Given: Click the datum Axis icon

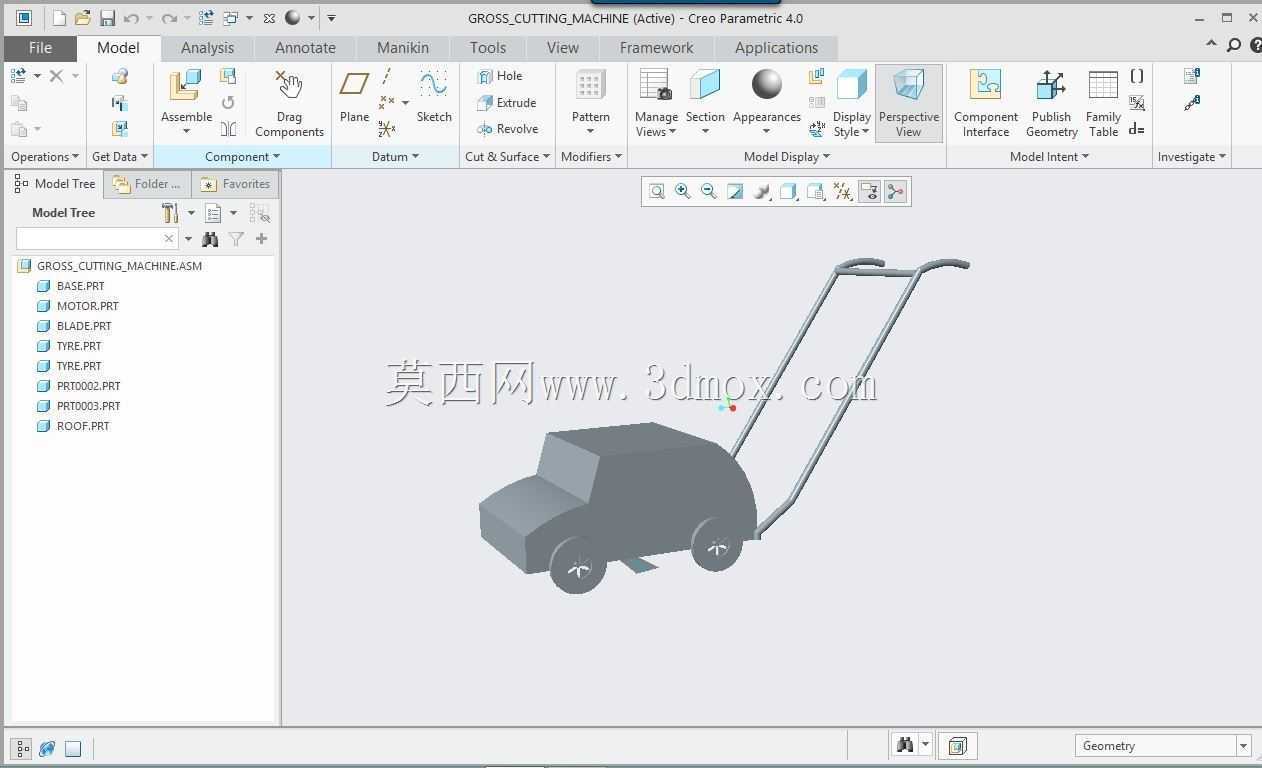Looking at the screenshot, I should 387,77.
